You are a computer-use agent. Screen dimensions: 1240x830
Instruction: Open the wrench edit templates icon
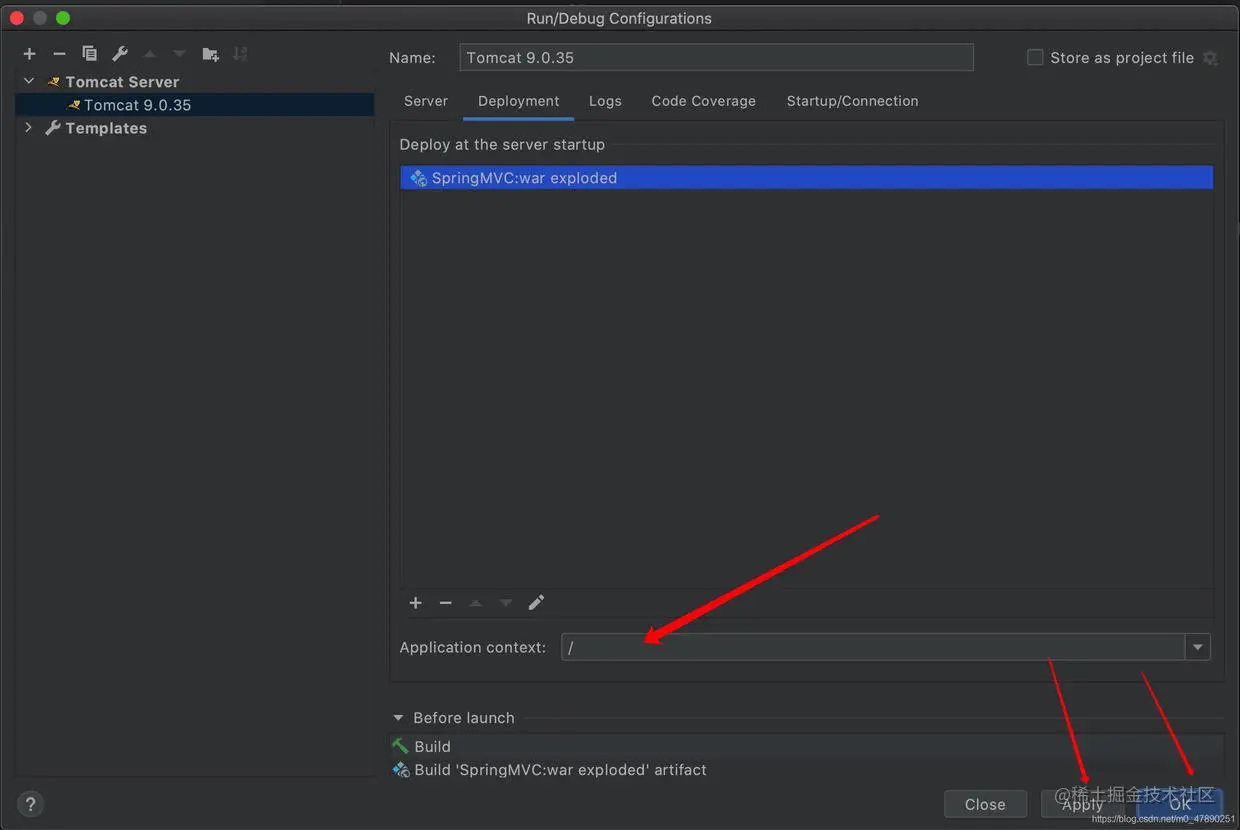pyautogui.click(x=119, y=54)
